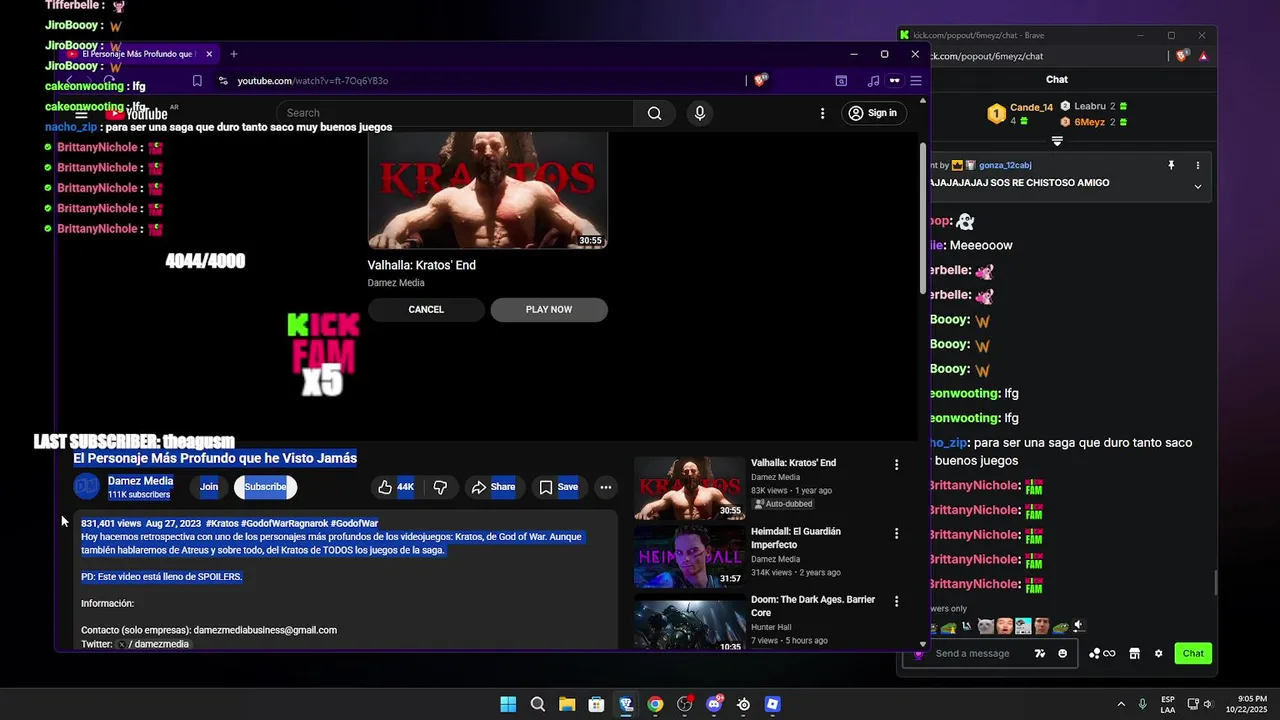Viewport: 1280px width, 720px height.
Task: Click the Damez Media channel avatar
Action: click(x=87, y=487)
